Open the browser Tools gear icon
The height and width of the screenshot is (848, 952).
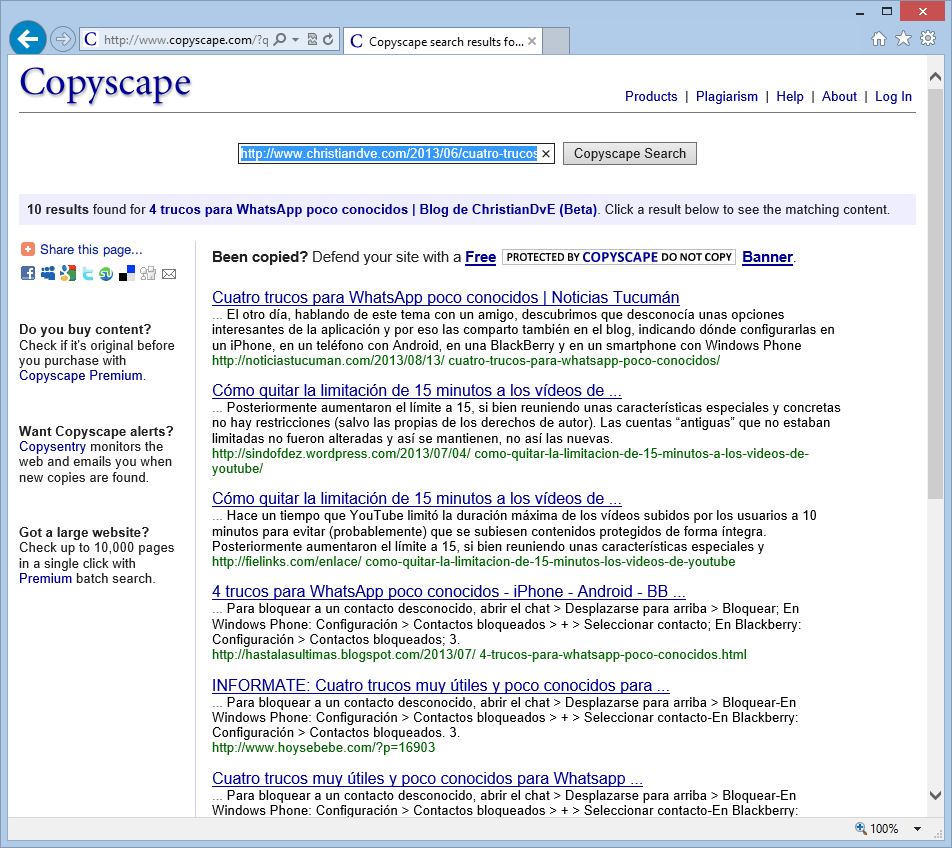point(928,39)
